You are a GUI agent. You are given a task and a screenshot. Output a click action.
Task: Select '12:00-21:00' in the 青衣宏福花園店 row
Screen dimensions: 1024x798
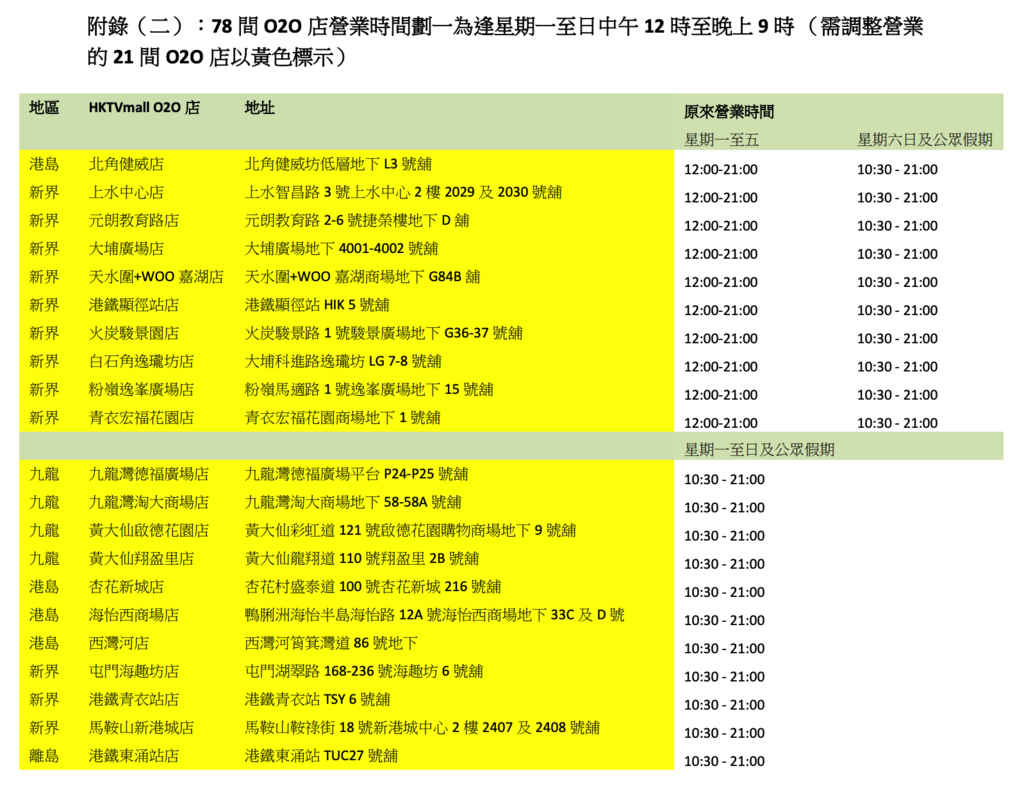[721, 423]
